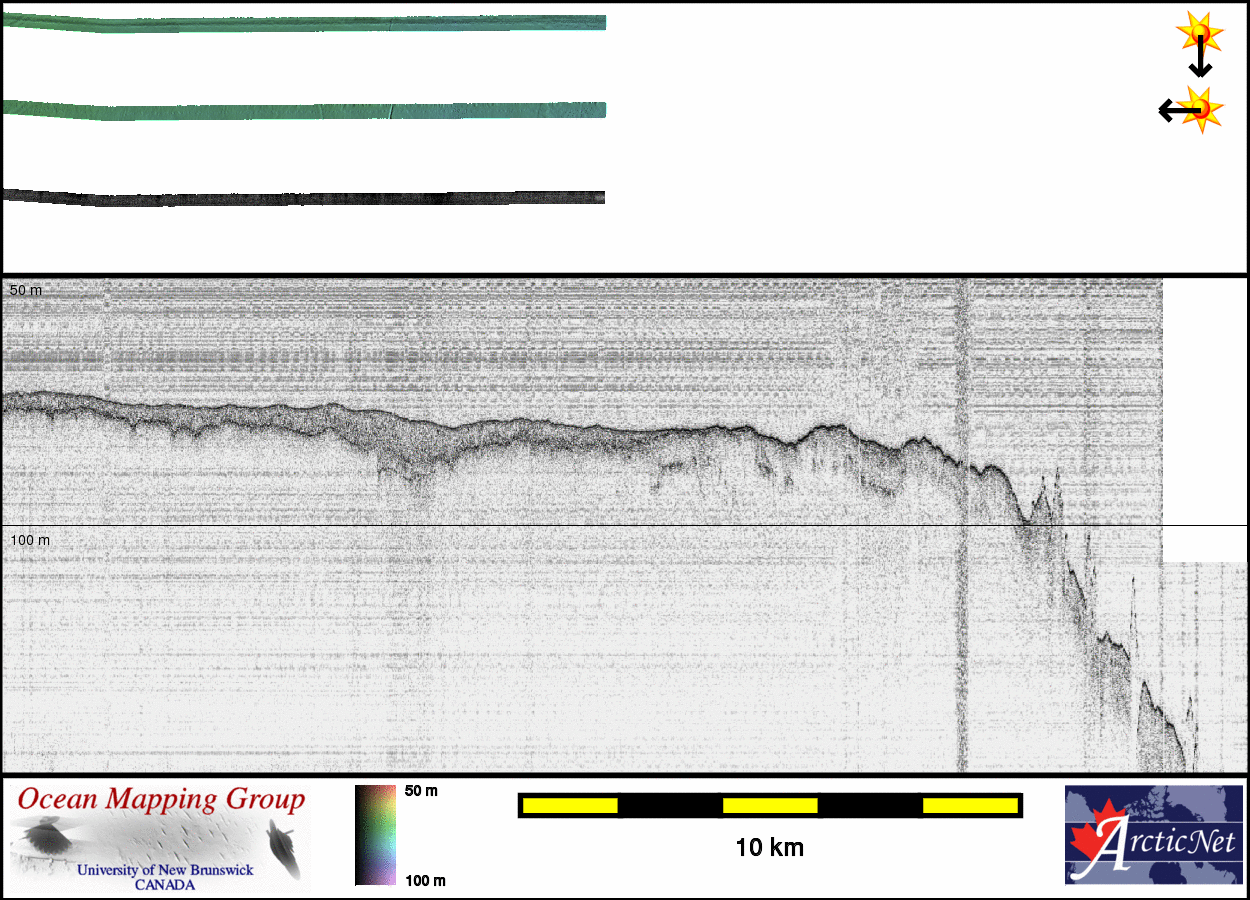Click the 100 m depth label in profile
Image resolution: width=1250 pixels, height=900 pixels.
[x=29, y=540]
